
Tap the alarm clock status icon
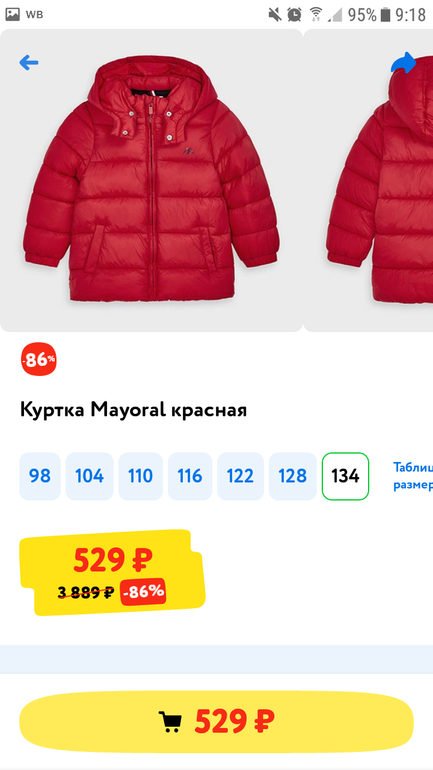pos(294,14)
